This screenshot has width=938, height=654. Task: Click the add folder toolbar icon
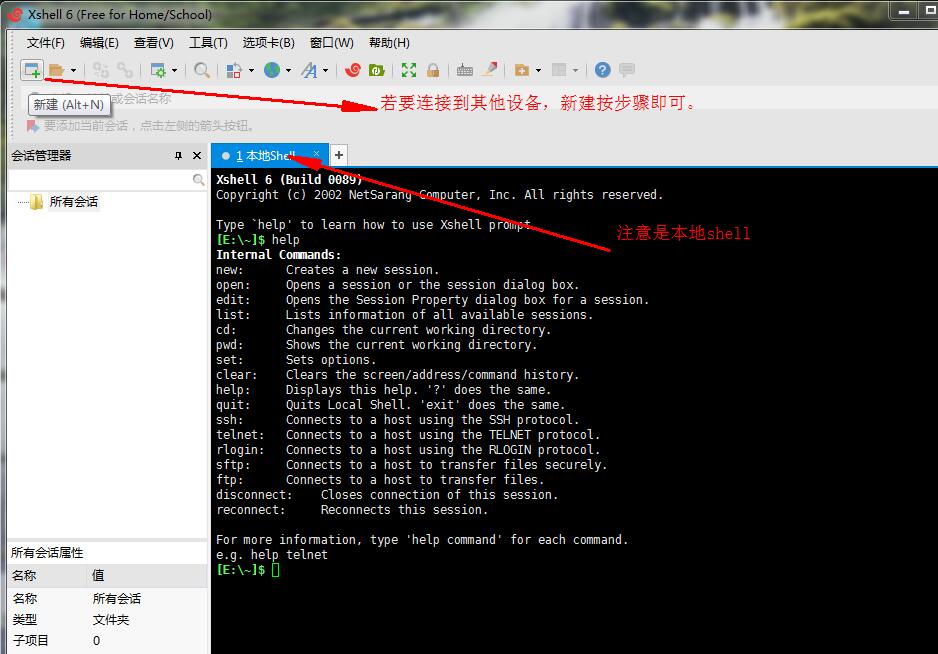pyautogui.click(x=522, y=71)
